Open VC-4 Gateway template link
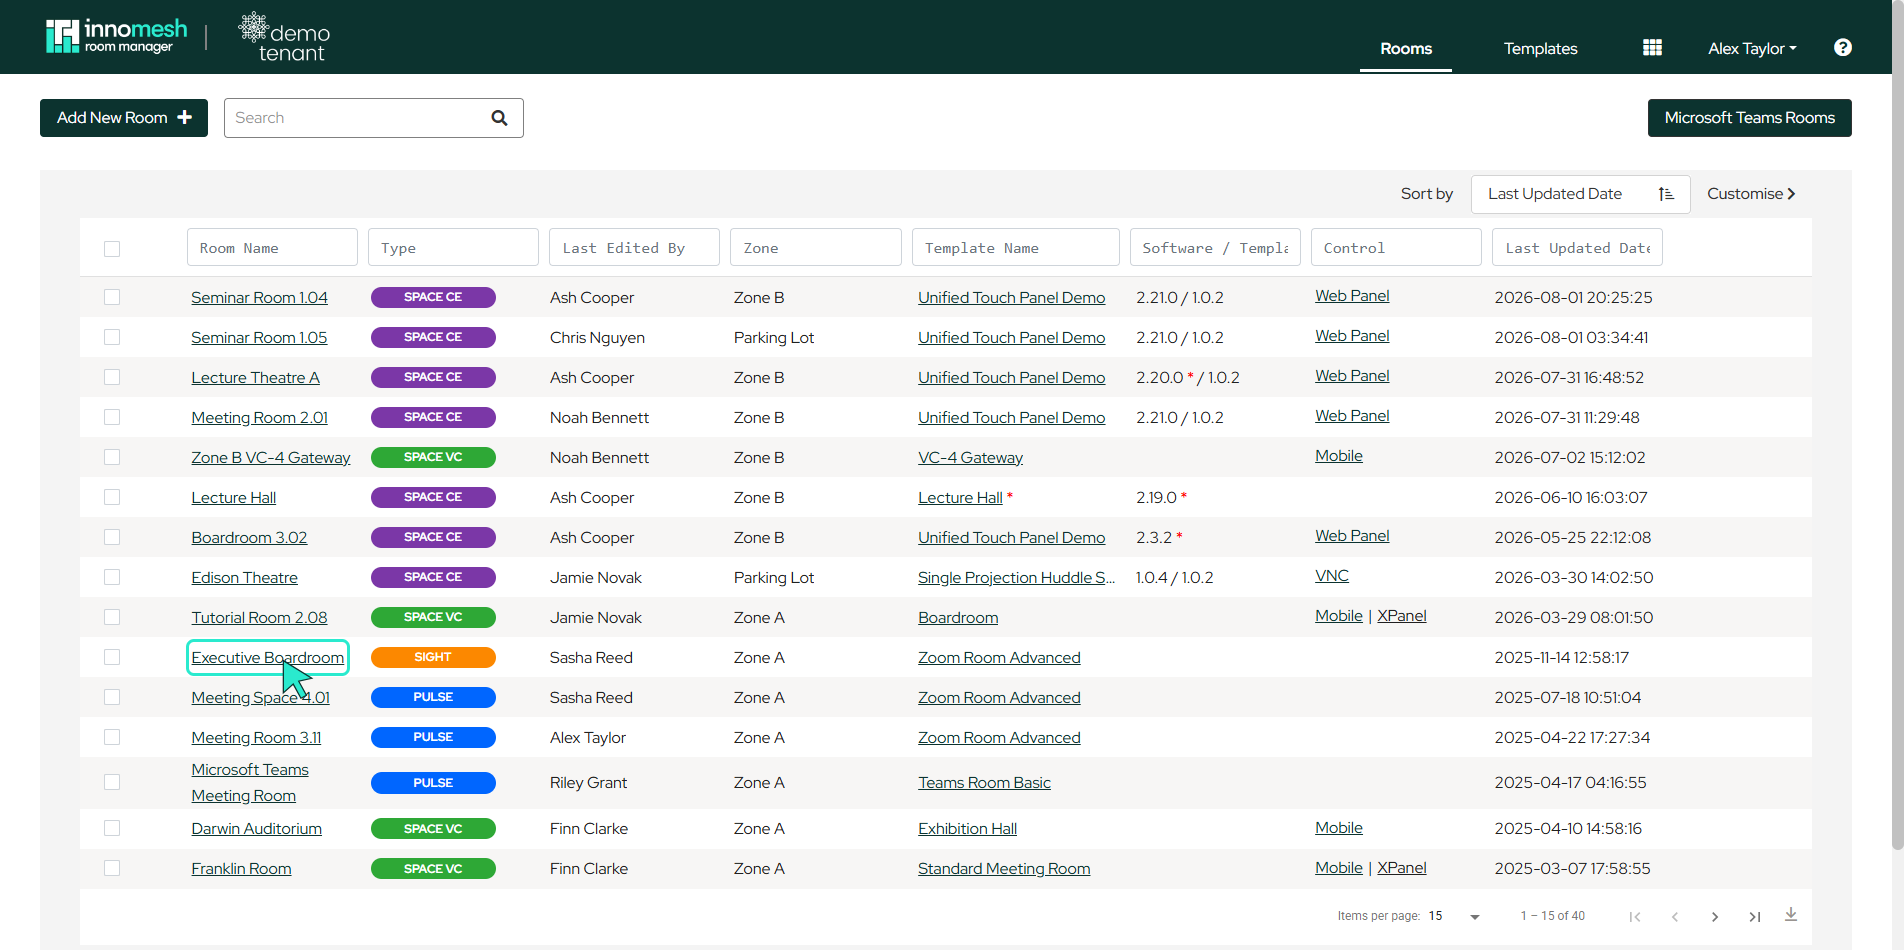1904x950 pixels. pyautogui.click(x=971, y=457)
